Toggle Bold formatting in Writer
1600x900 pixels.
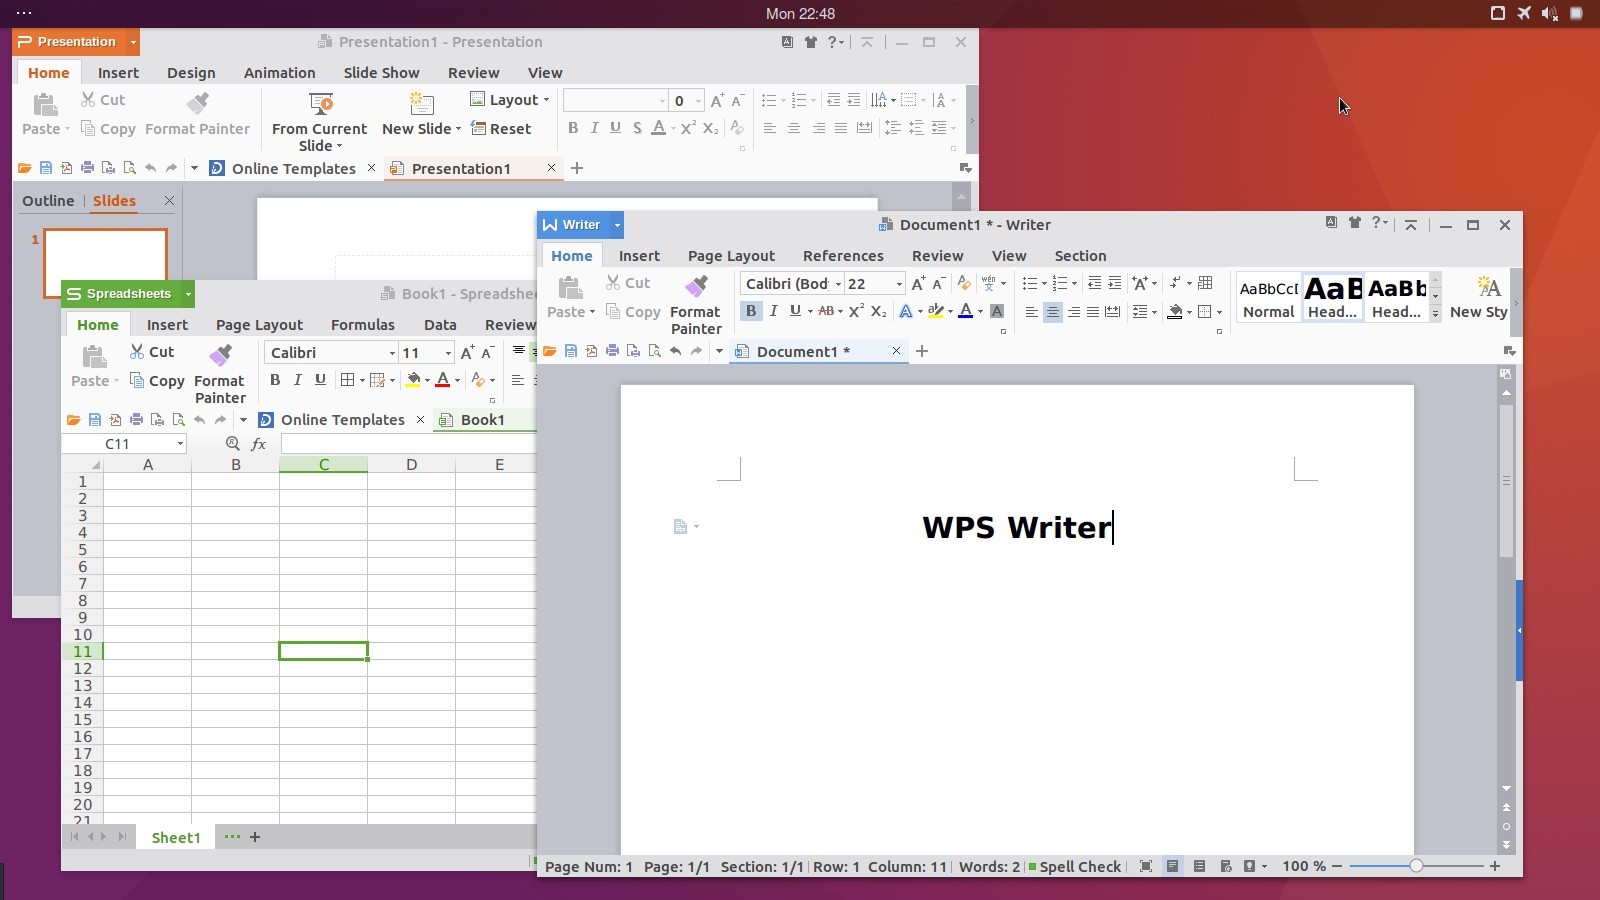[751, 311]
